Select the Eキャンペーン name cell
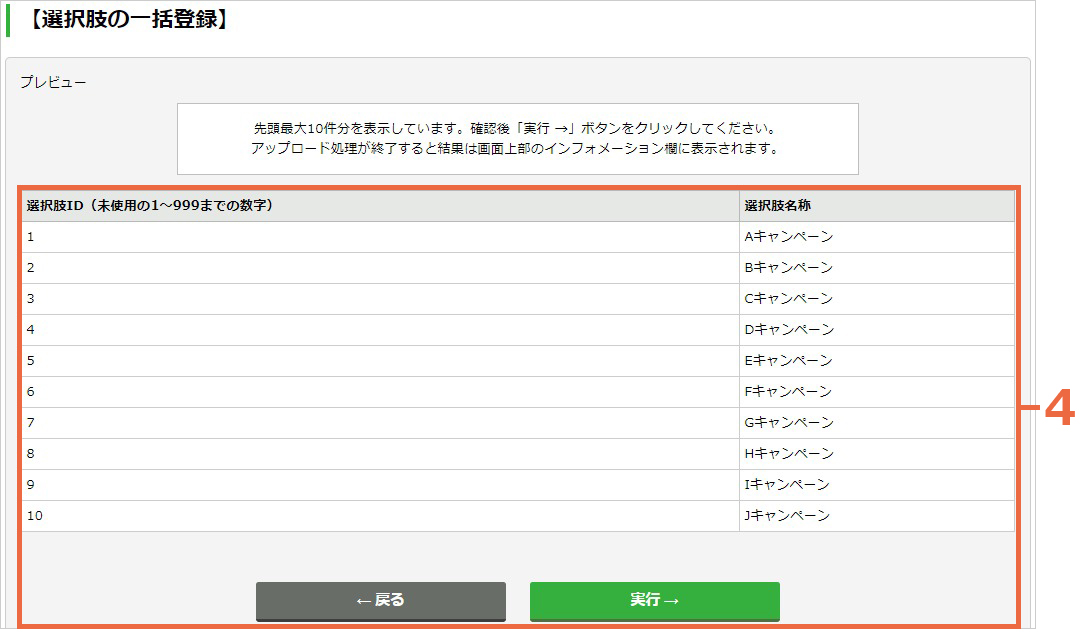1081x636 pixels. coord(876,361)
